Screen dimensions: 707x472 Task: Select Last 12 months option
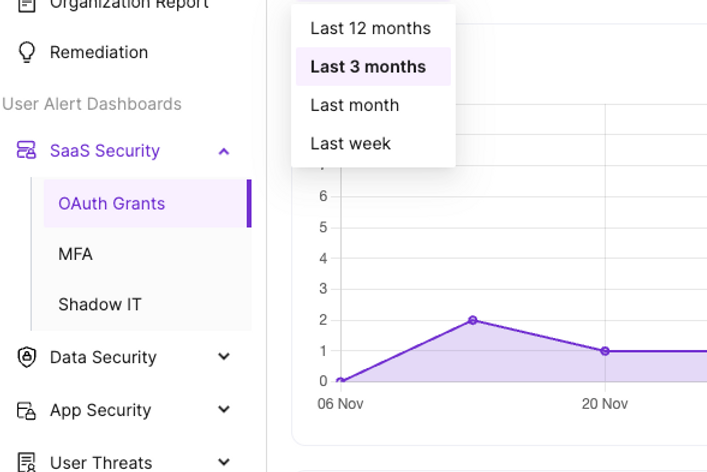tap(370, 28)
